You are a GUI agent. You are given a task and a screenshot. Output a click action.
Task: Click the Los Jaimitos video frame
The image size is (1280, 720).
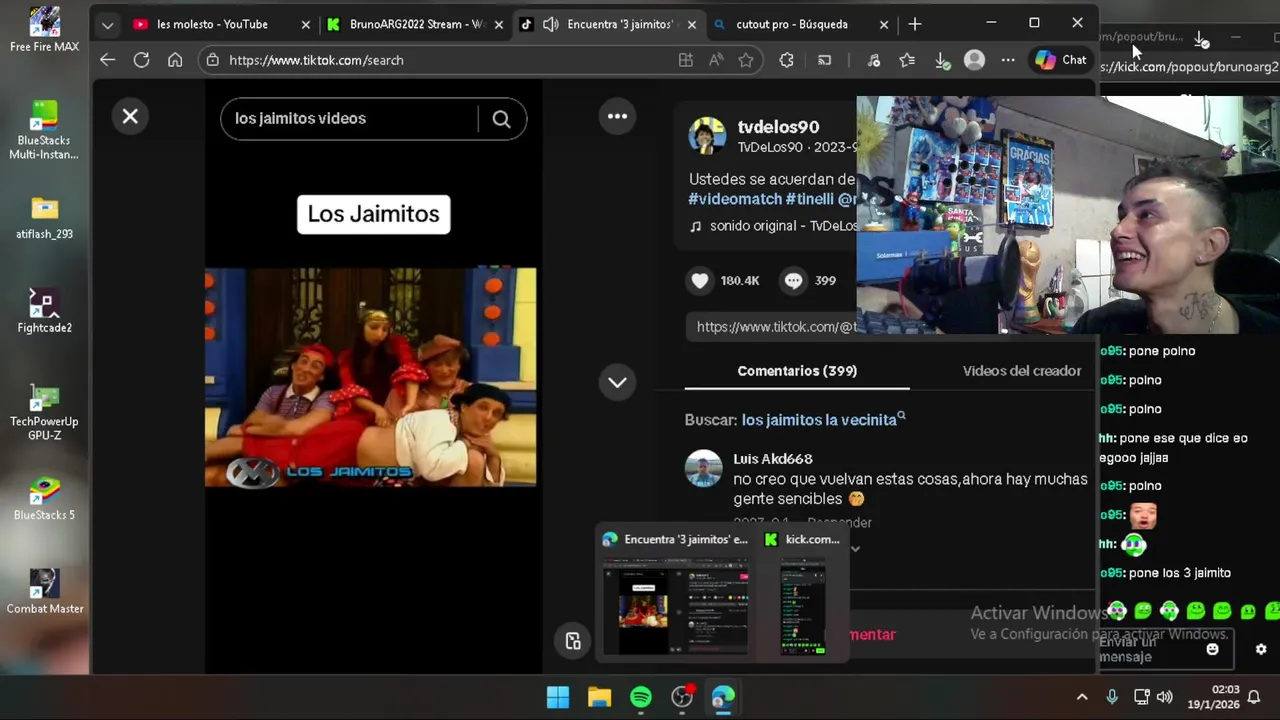(x=370, y=377)
